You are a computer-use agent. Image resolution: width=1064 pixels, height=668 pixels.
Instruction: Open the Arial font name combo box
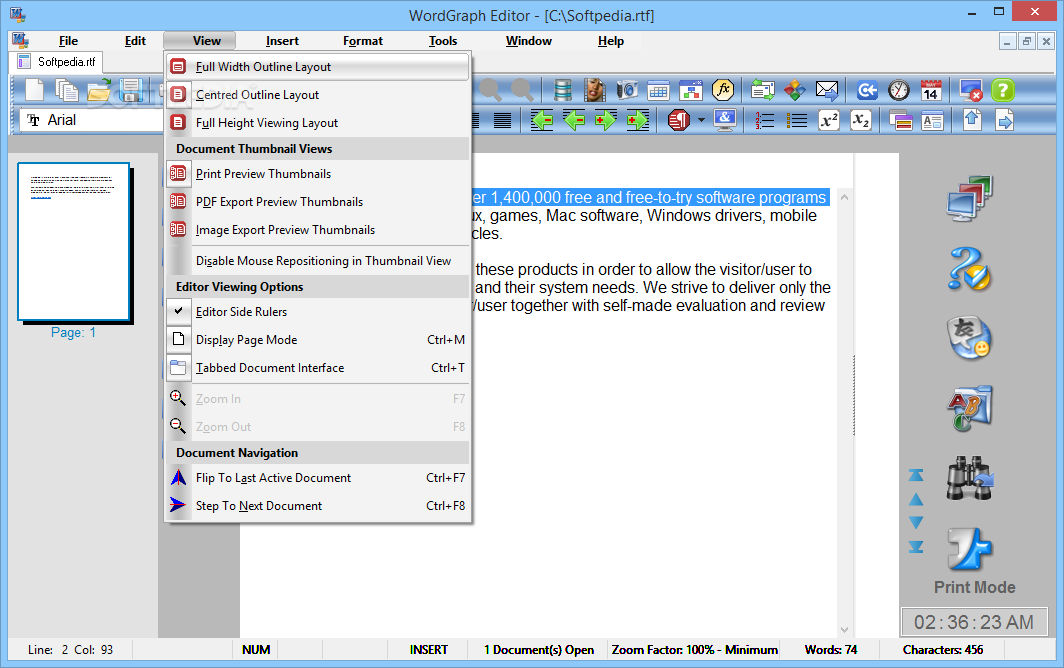click(90, 120)
